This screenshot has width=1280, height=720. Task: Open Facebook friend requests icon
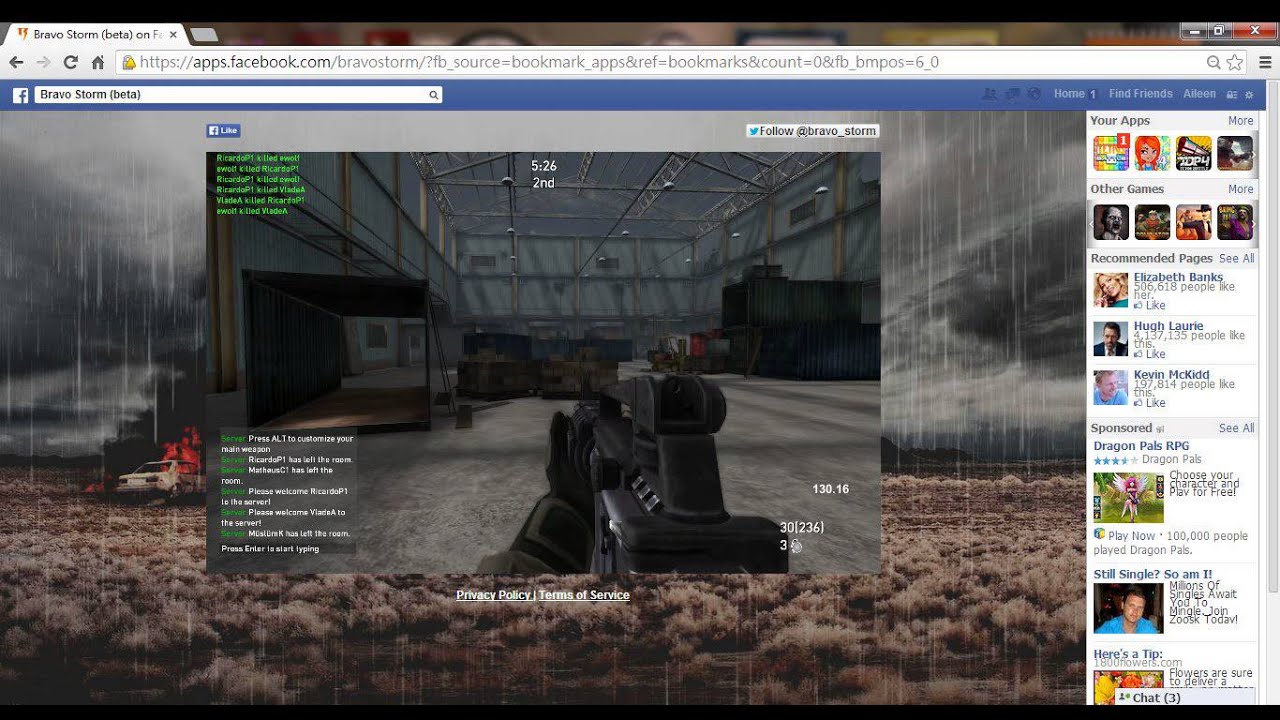point(990,94)
